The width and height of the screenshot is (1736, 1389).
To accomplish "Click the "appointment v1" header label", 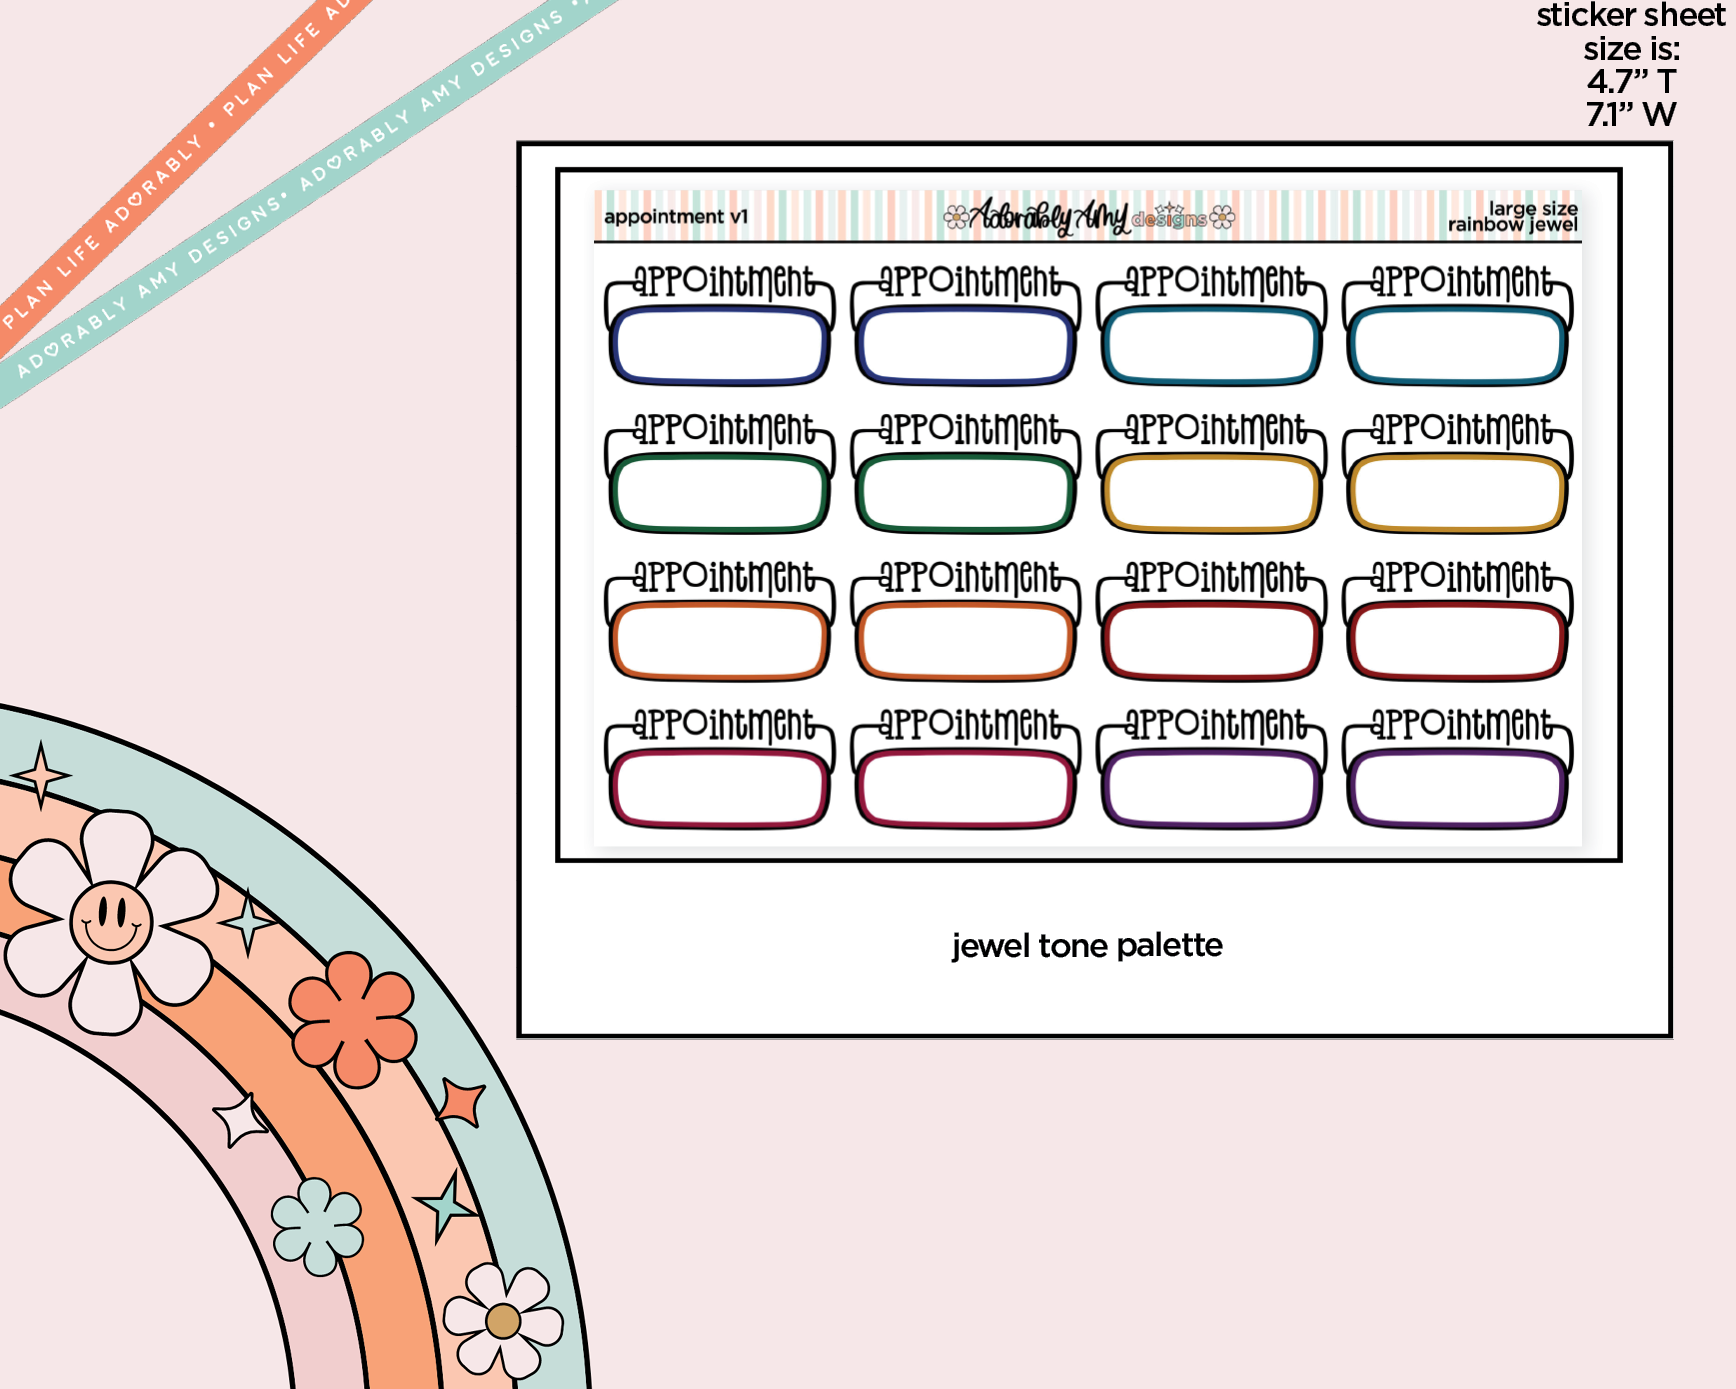I will tap(676, 217).
